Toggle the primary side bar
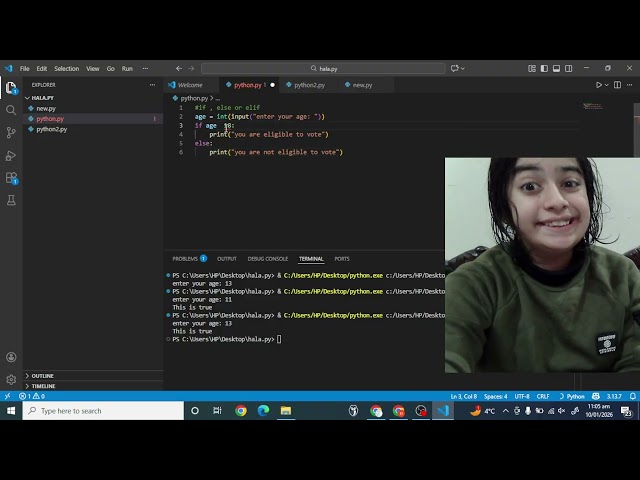This screenshot has height=480, width=640. [x=544, y=68]
